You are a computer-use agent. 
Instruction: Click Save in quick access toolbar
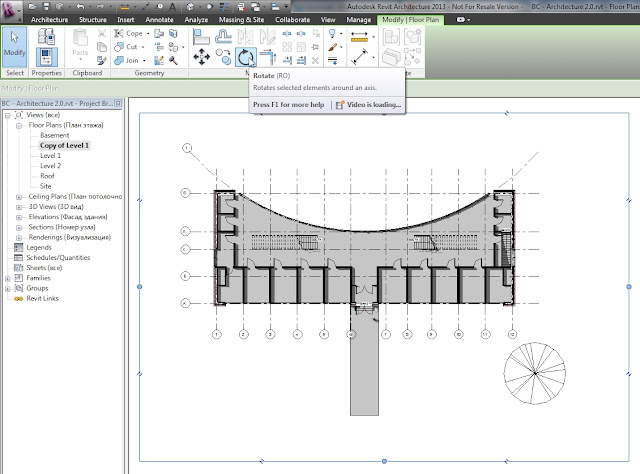(46, 7)
